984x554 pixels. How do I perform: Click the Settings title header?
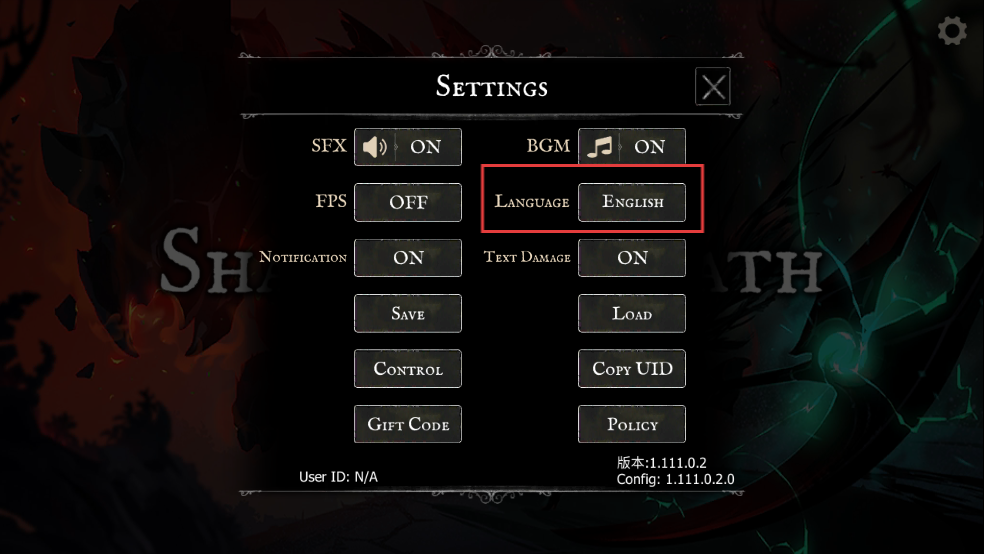click(x=492, y=87)
